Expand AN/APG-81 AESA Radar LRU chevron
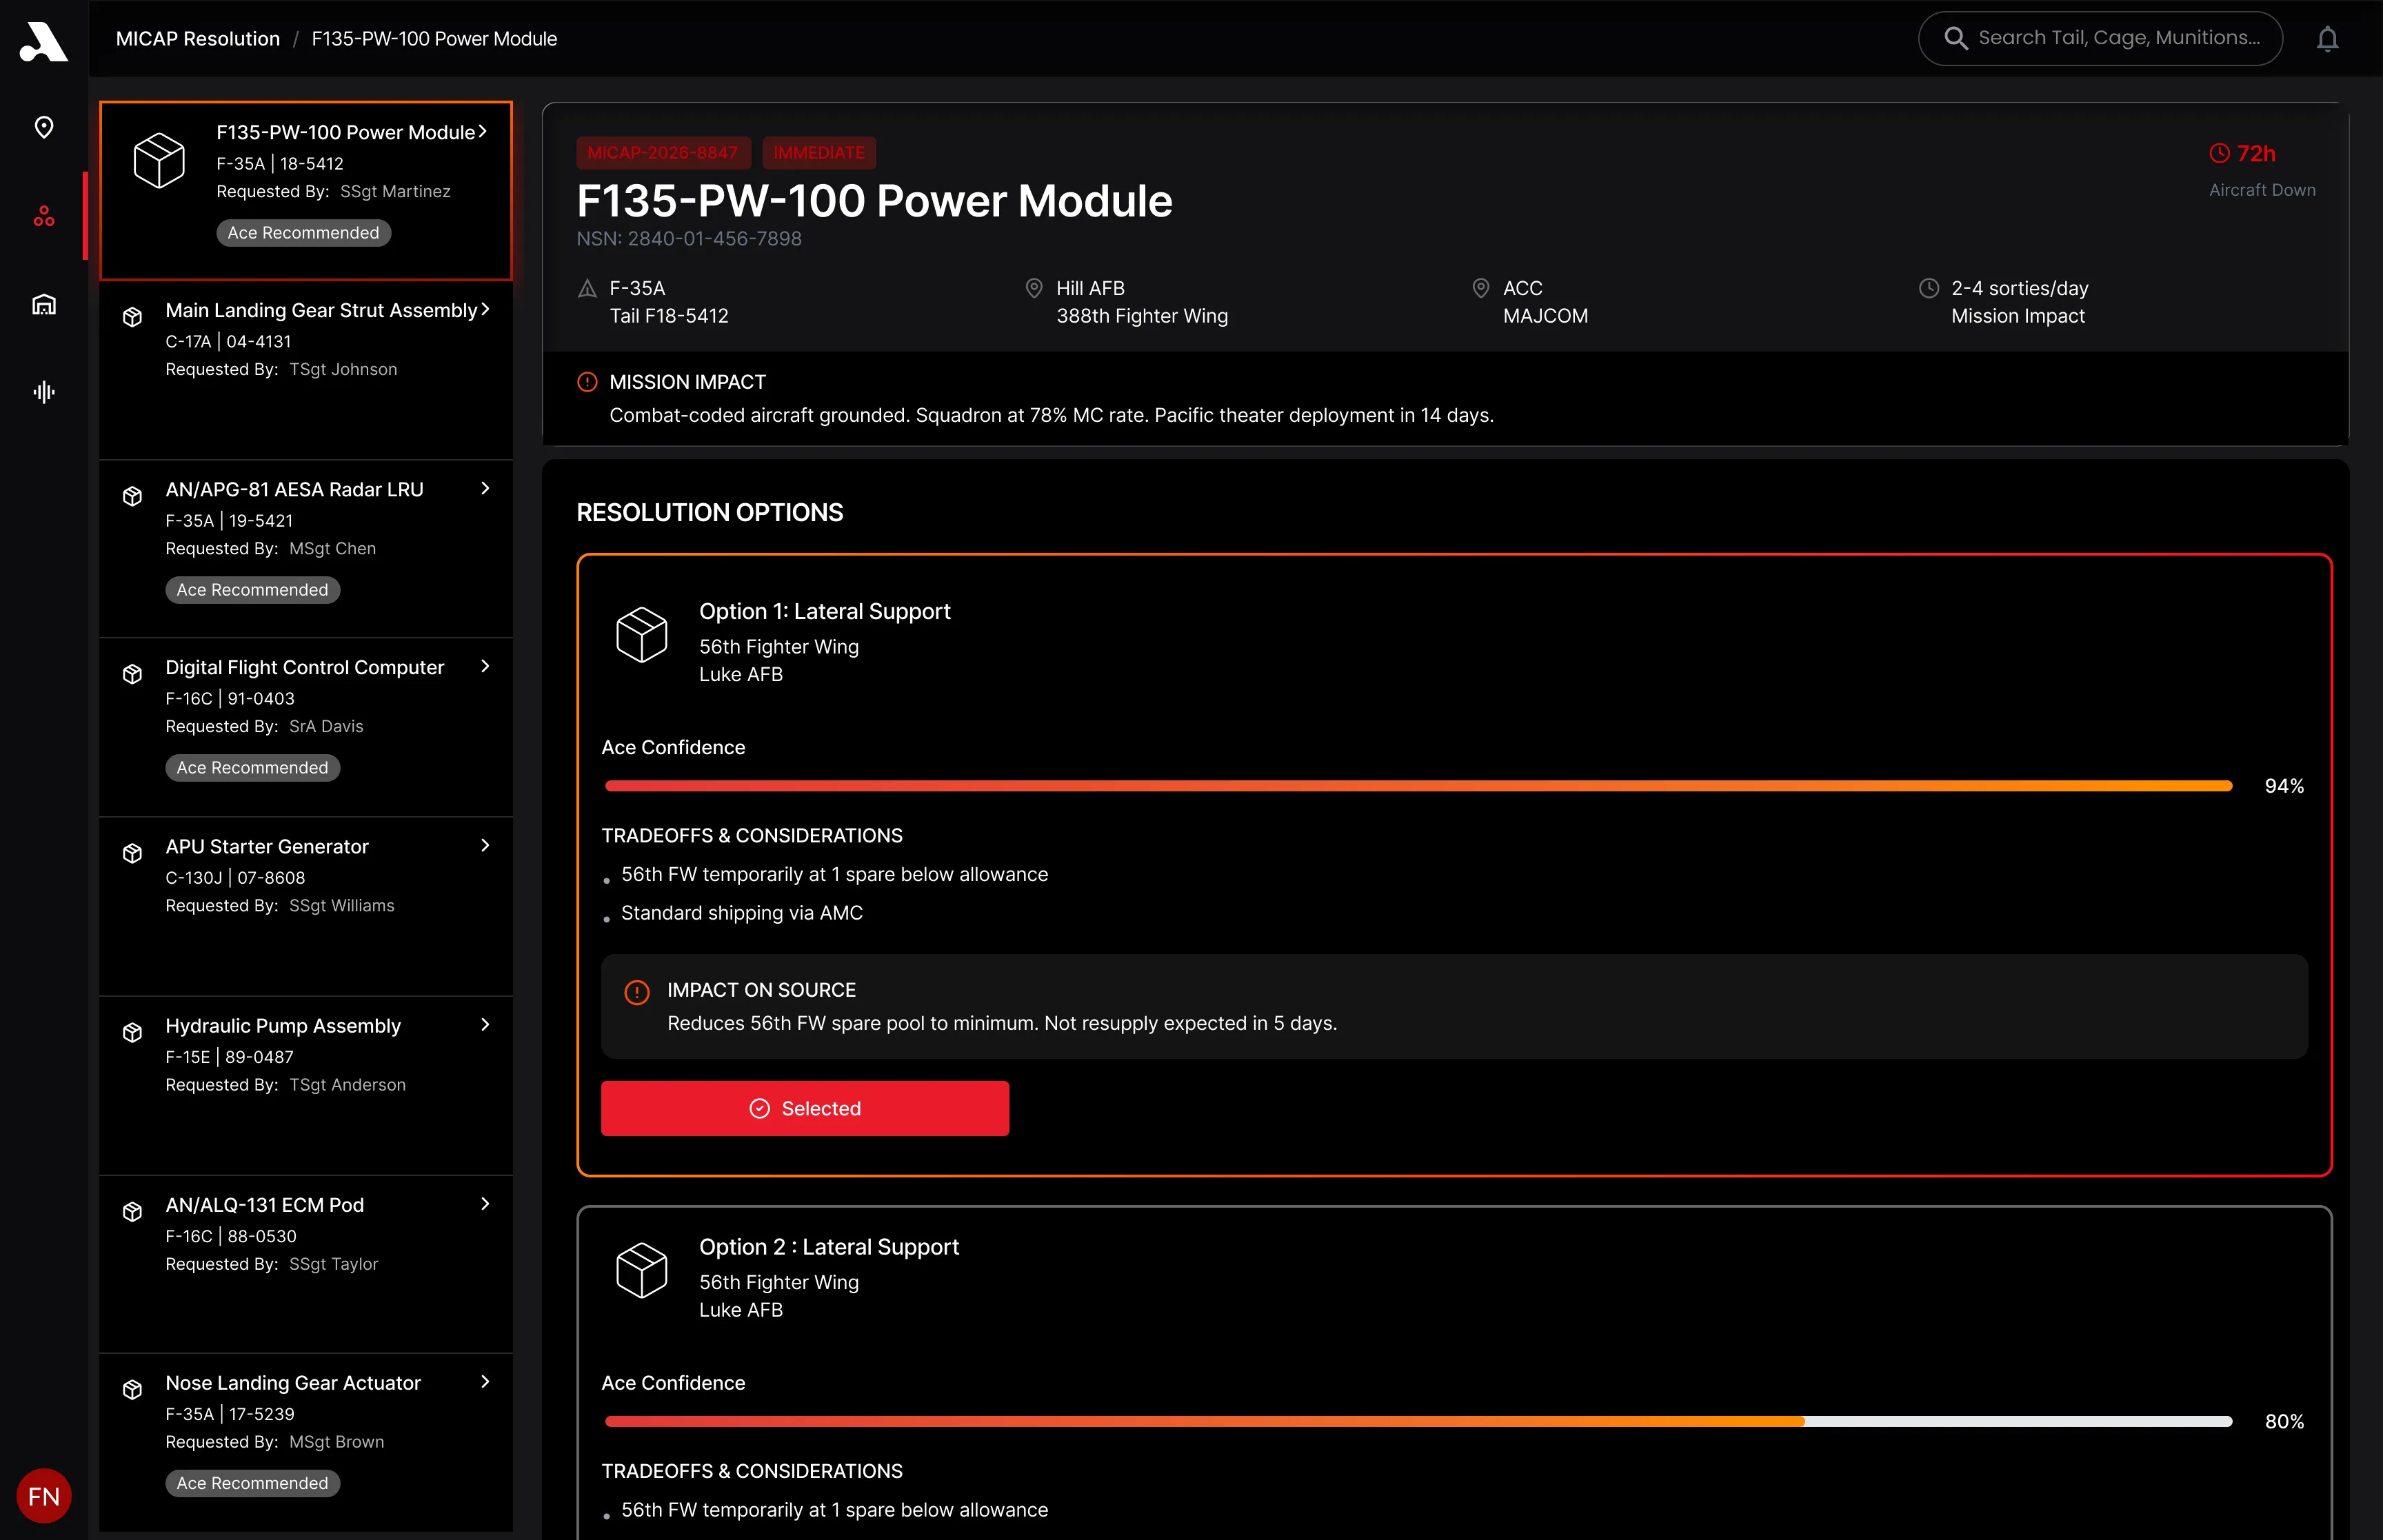Image resolution: width=2383 pixels, height=1540 pixels. click(x=485, y=488)
